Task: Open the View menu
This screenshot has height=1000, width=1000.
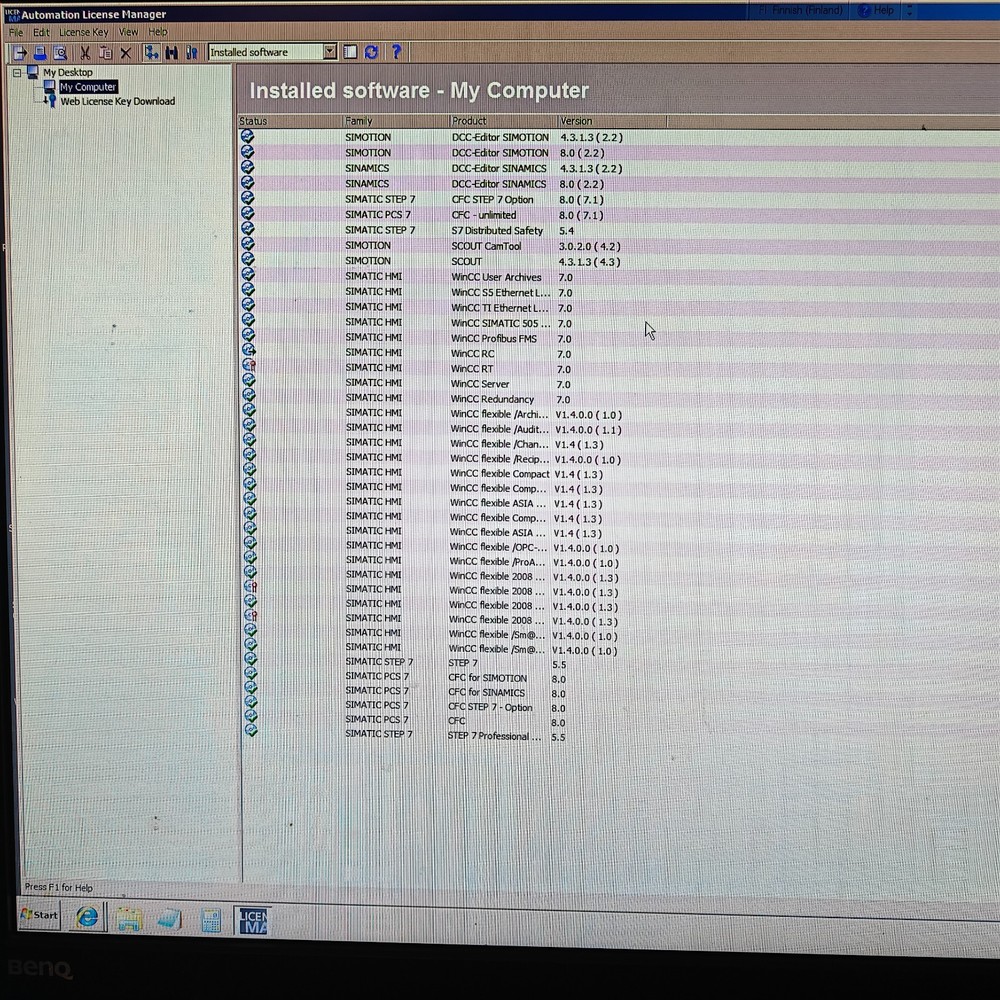Action: 127,32
